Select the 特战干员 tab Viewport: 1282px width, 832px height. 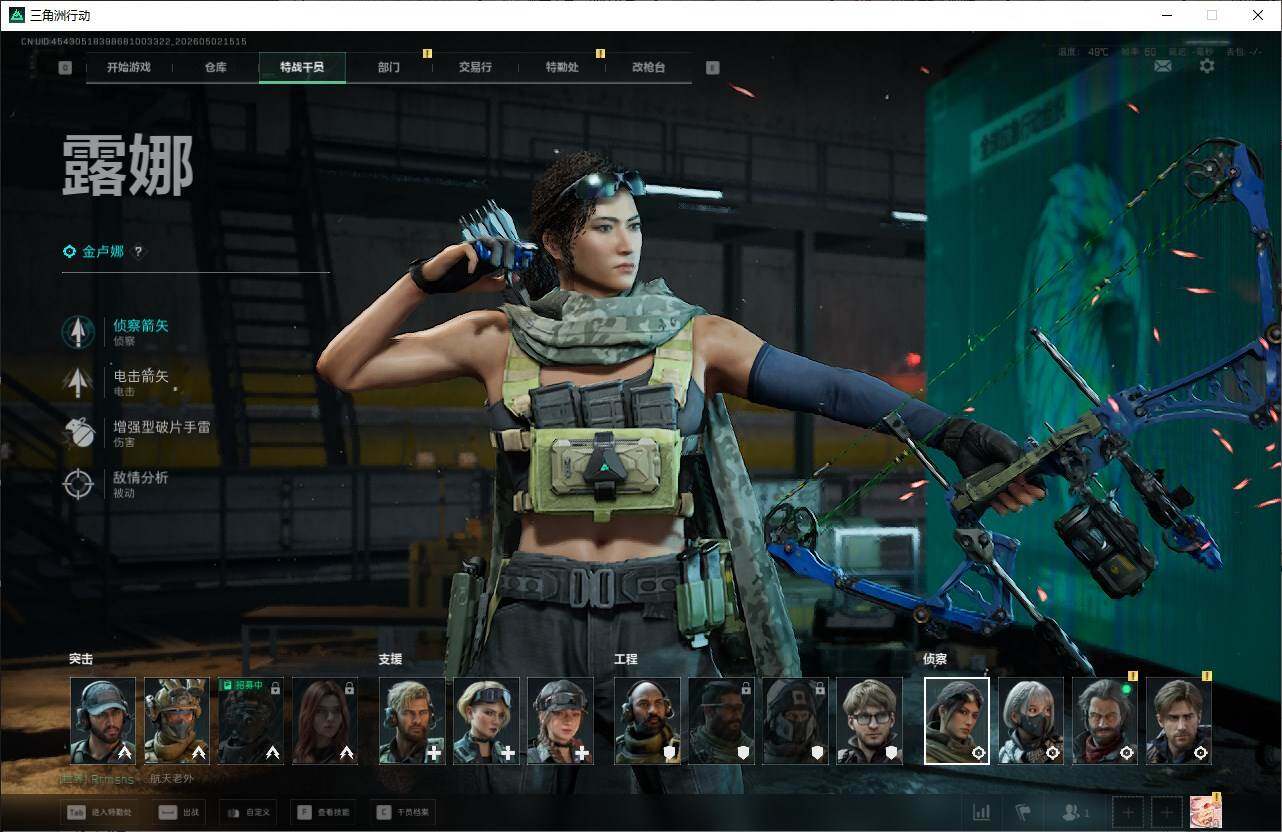[302, 68]
